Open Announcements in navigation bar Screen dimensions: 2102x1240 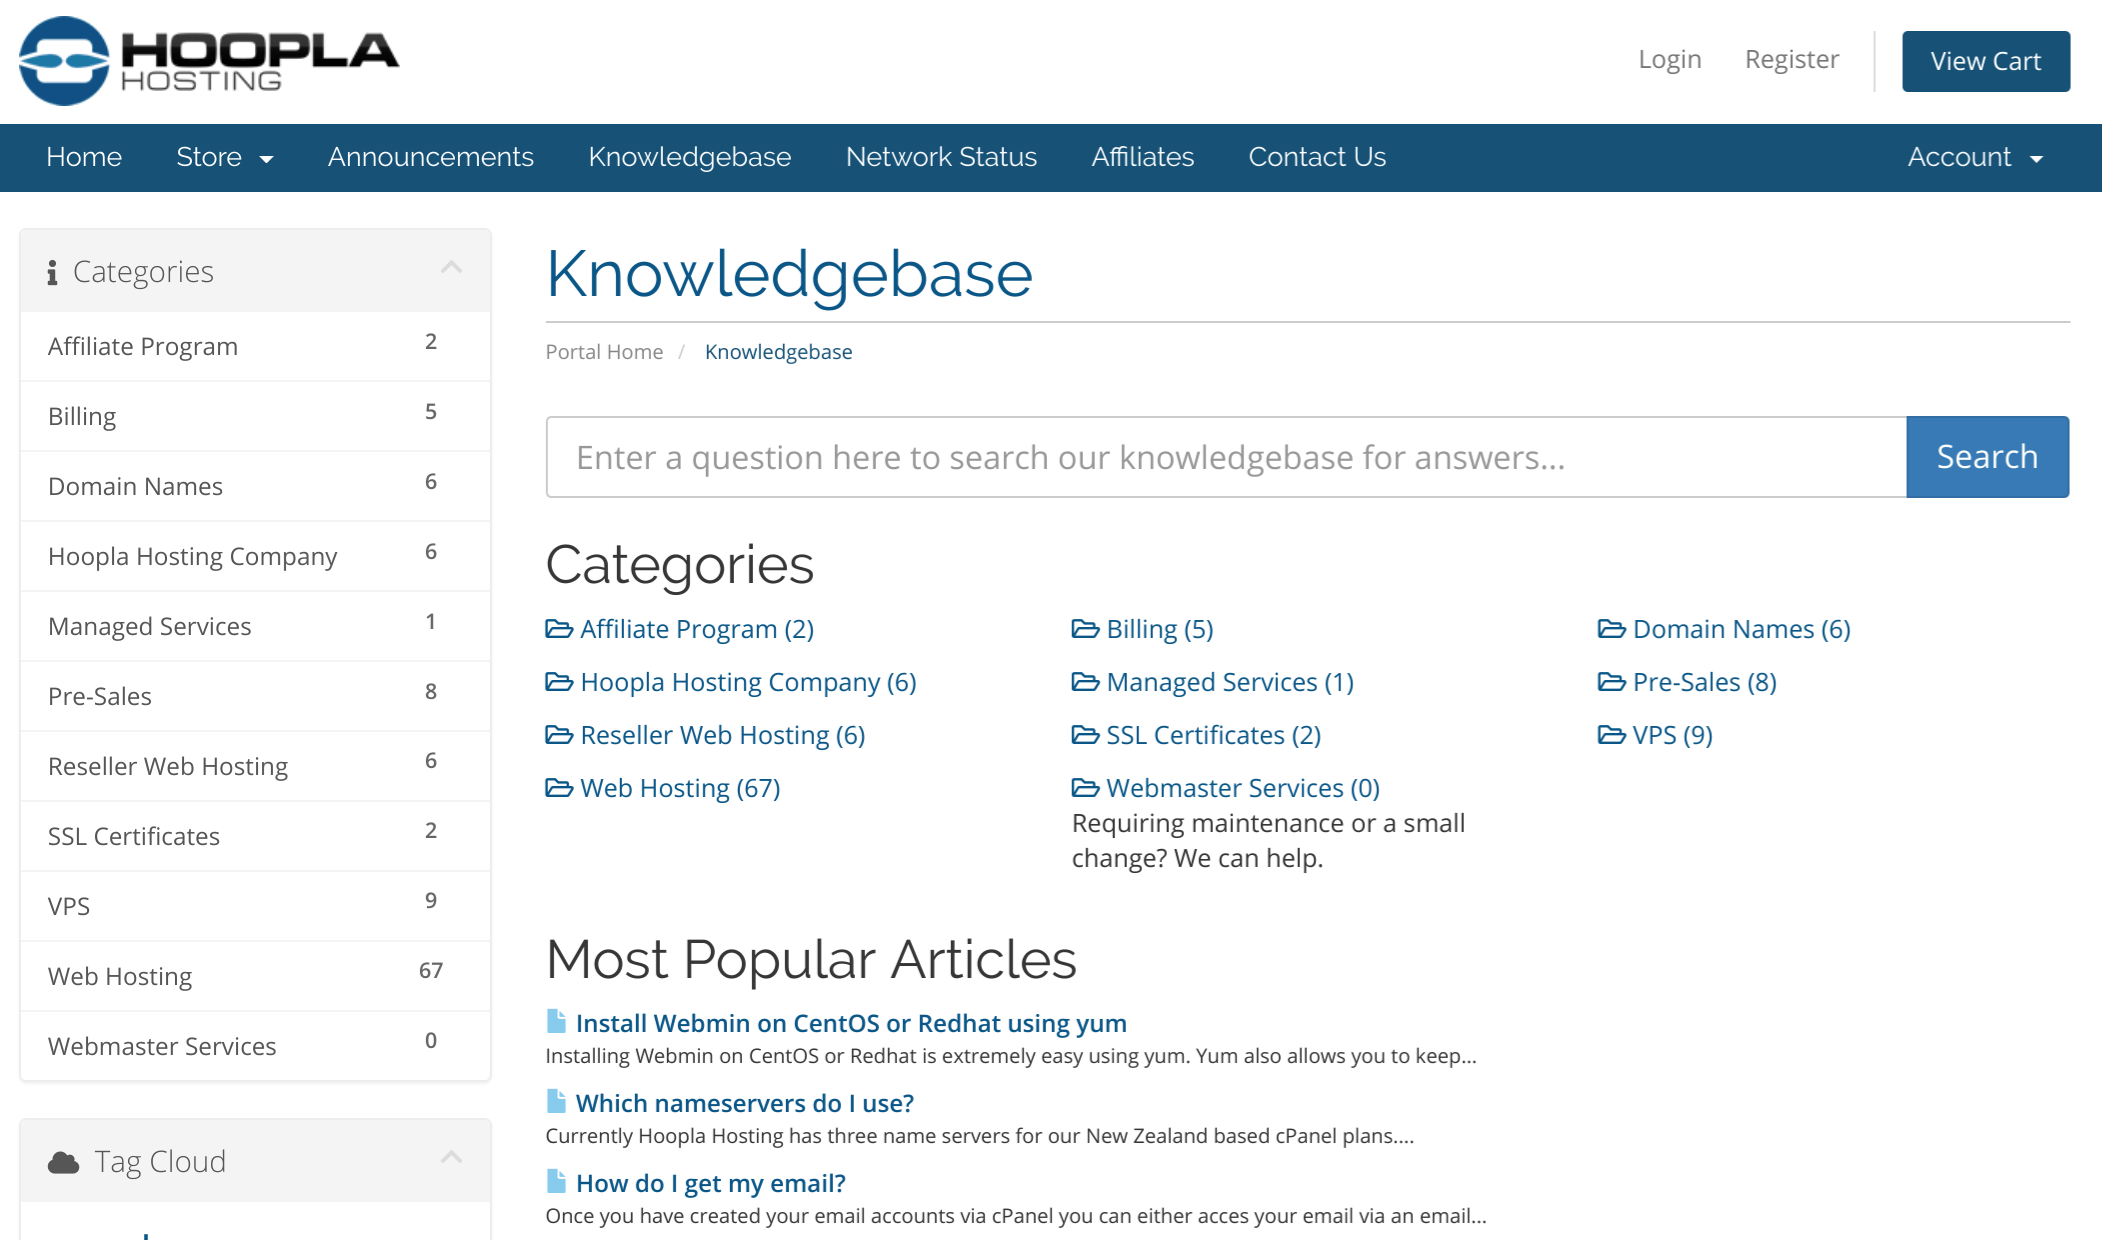click(x=431, y=157)
